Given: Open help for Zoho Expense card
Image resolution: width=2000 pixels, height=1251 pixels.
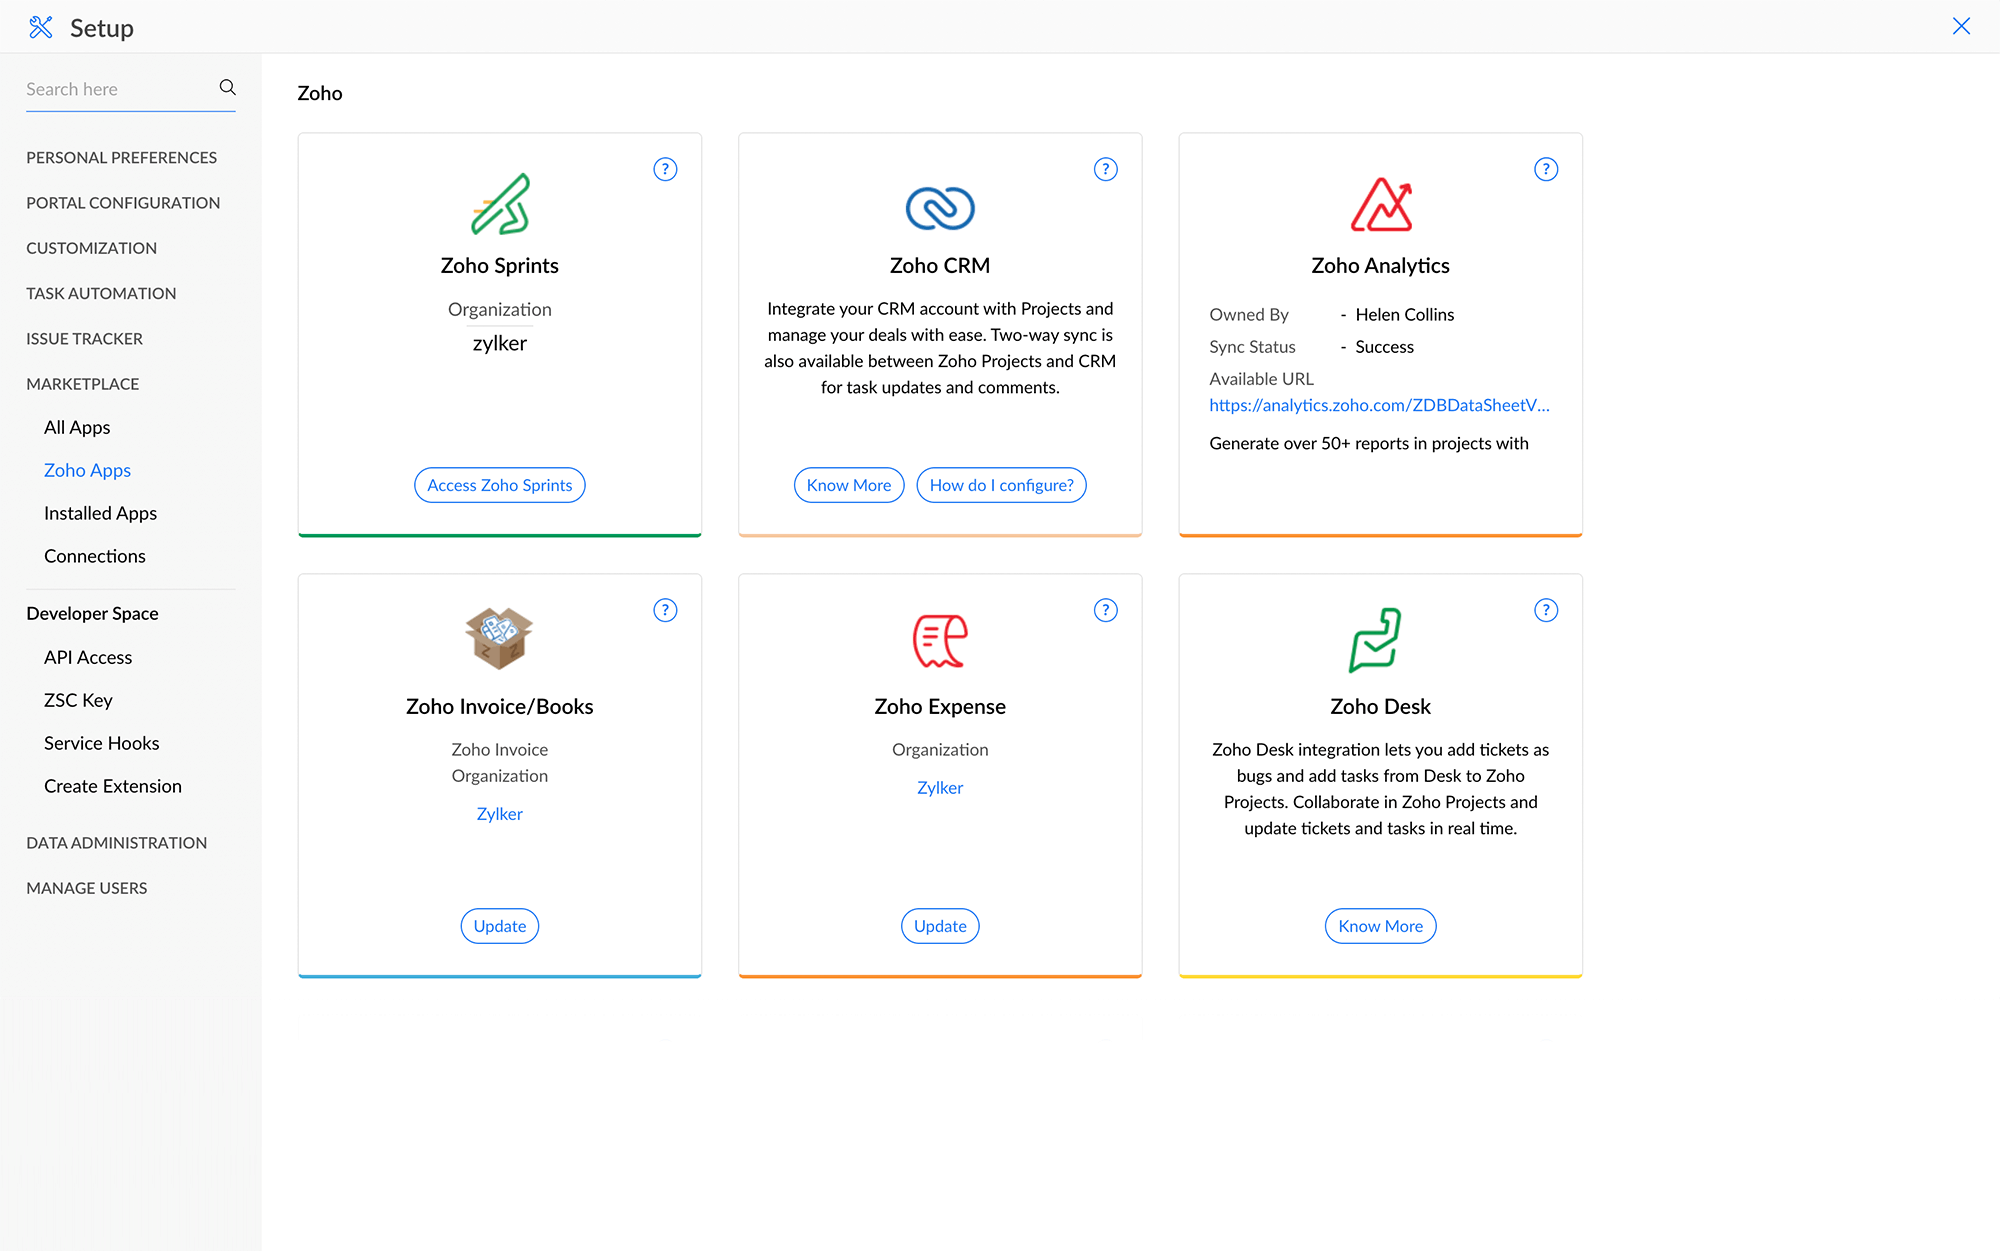Looking at the screenshot, I should click(1105, 610).
